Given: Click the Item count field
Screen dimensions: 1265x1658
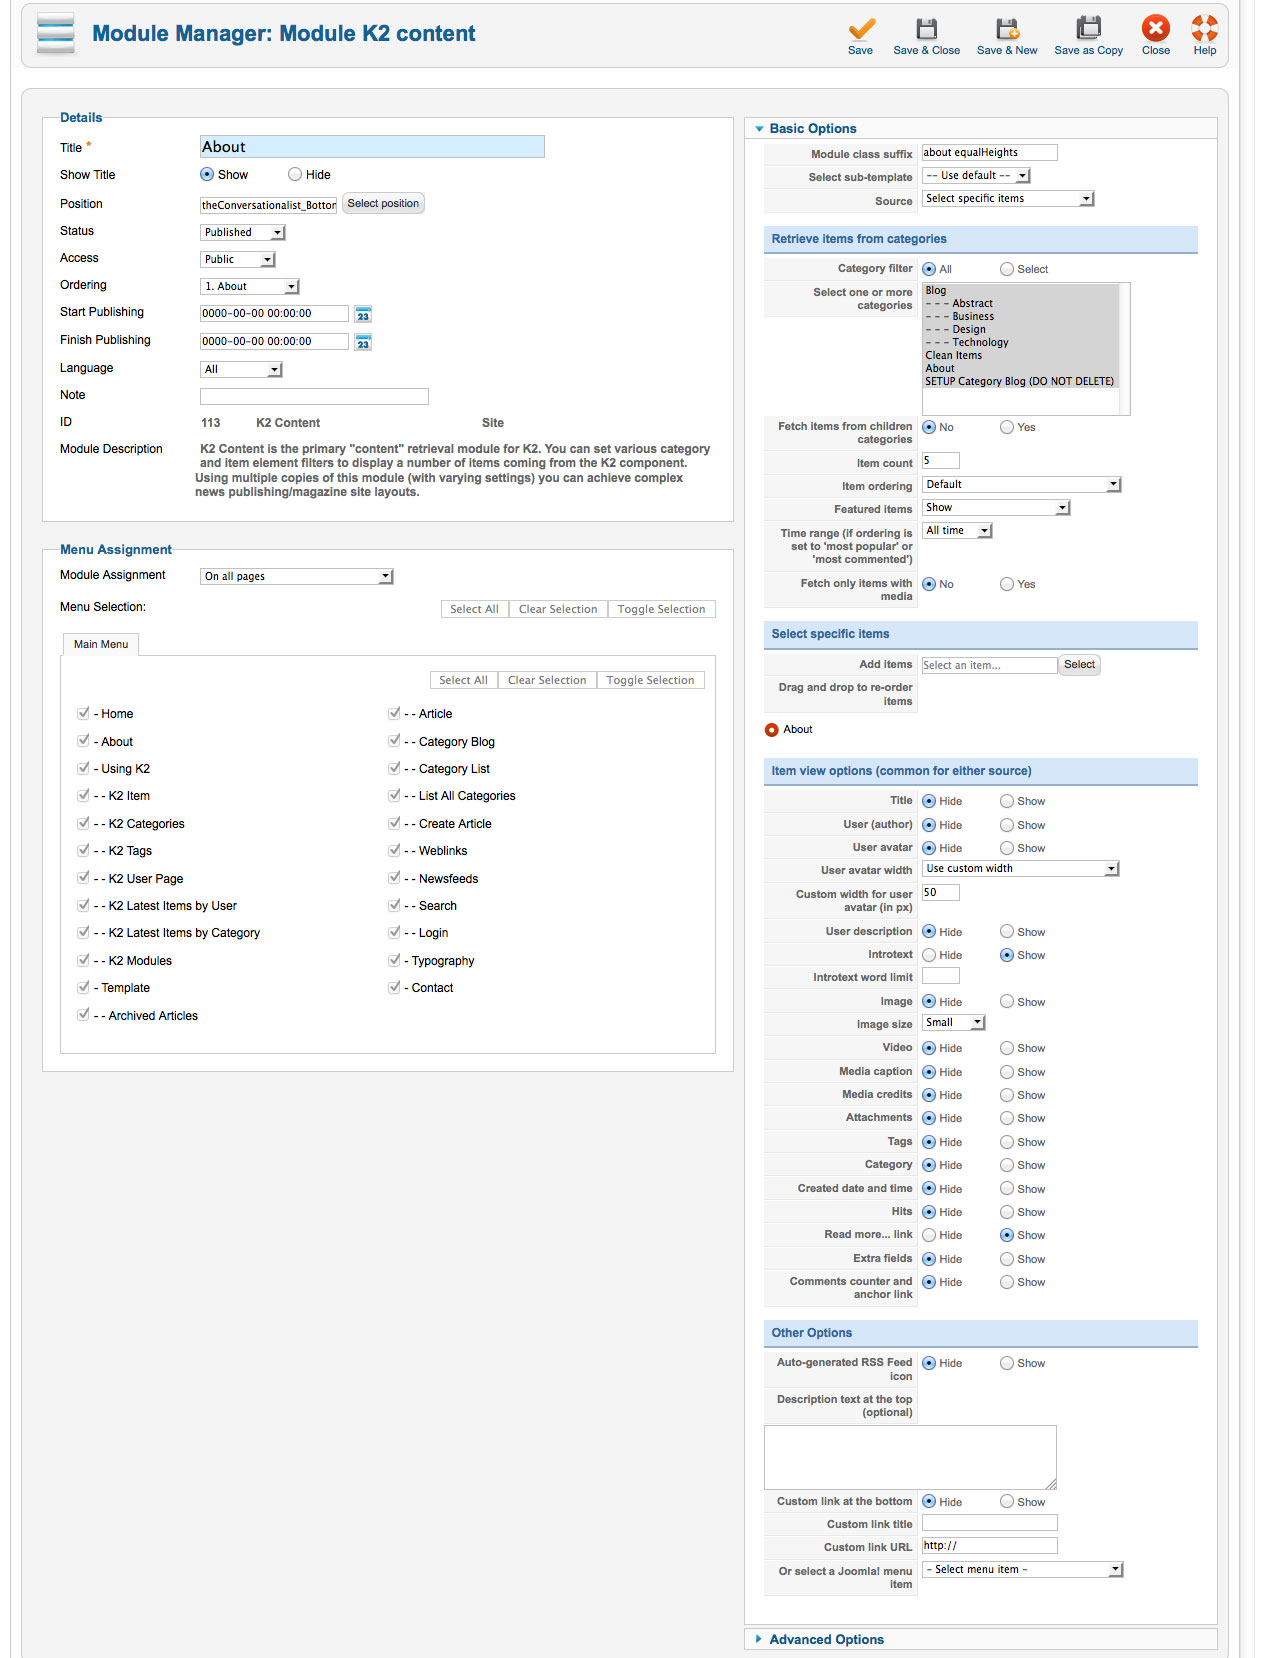Looking at the screenshot, I should pyautogui.click(x=940, y=460).
